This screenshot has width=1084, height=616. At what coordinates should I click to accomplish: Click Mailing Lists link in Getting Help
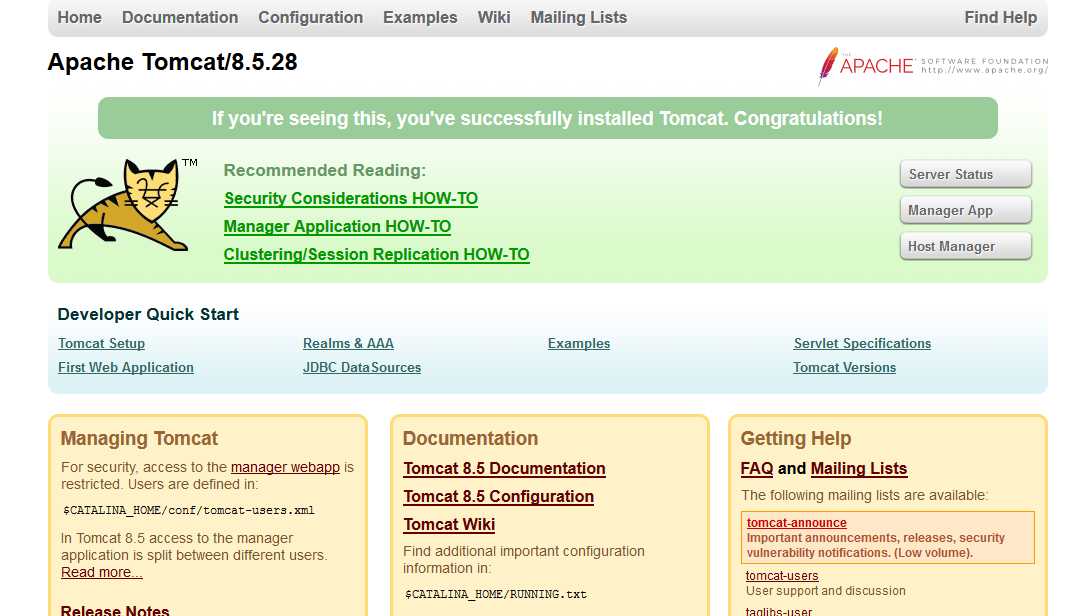[x=859, y=469]
